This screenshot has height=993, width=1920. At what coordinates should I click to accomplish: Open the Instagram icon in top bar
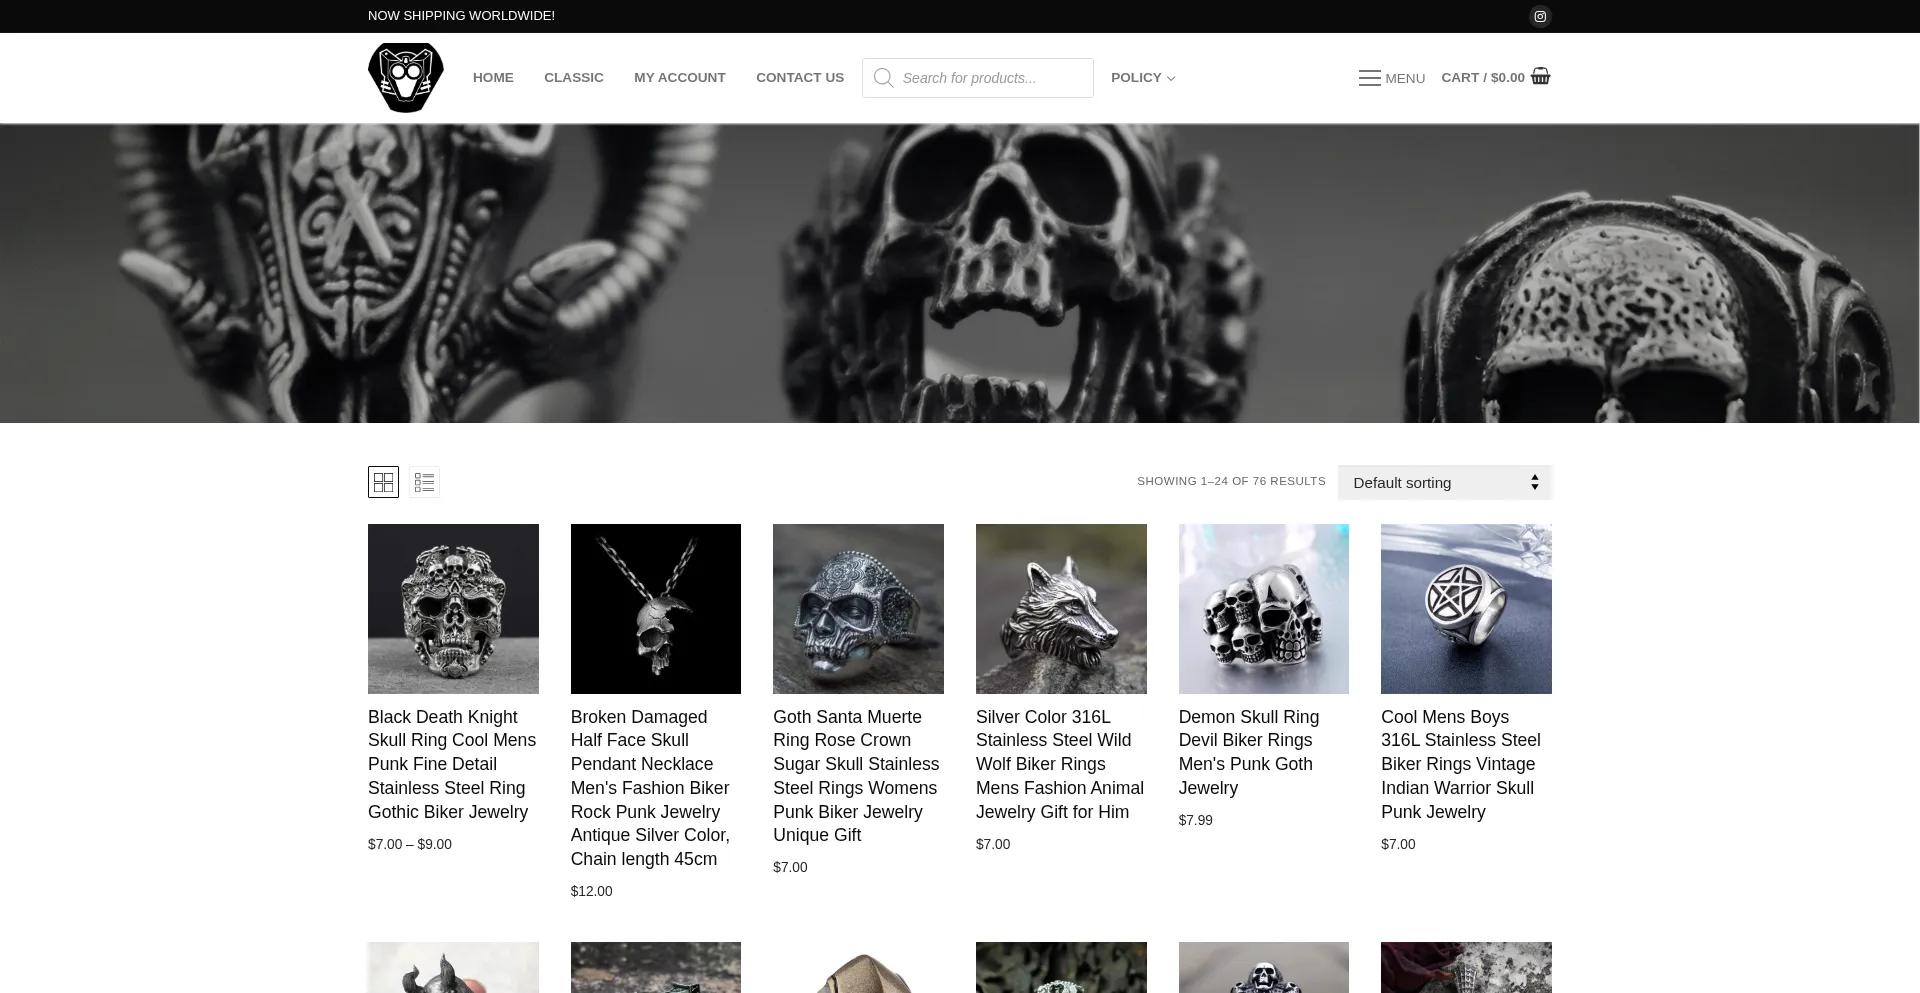1540,16
